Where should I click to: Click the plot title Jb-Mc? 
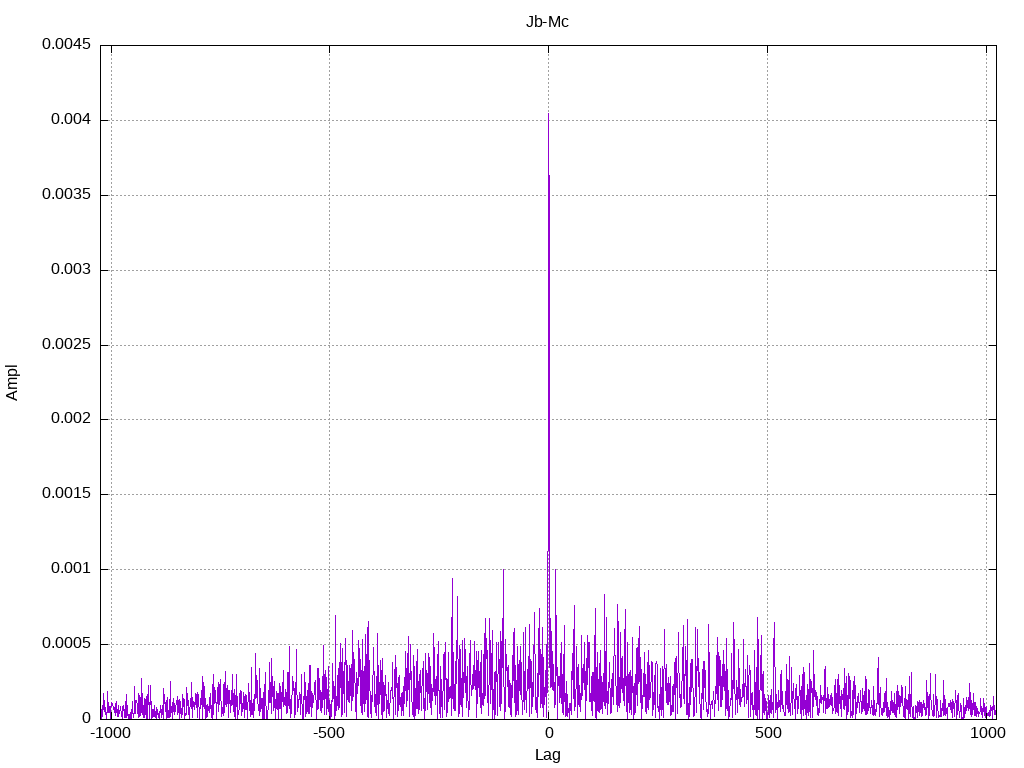(x=547, y=22)
